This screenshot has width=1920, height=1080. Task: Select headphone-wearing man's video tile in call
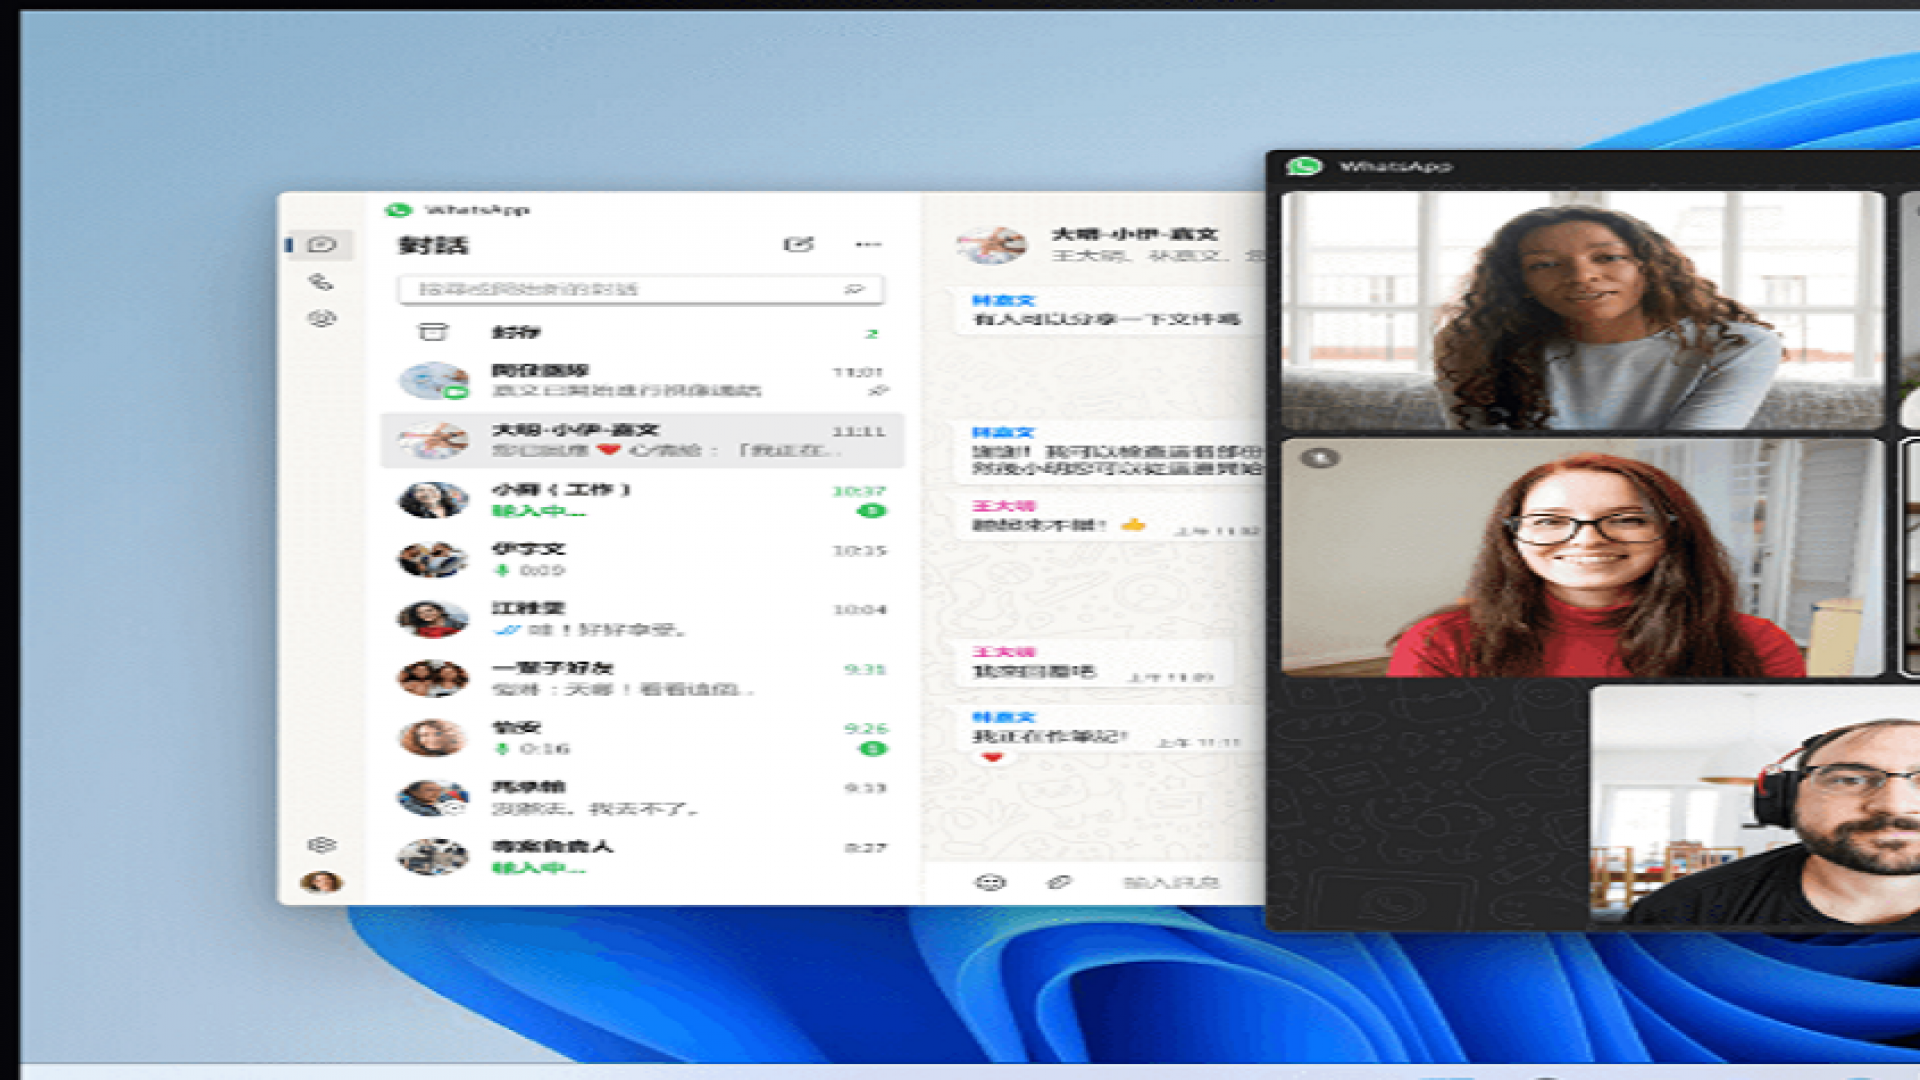[1755, 805]
